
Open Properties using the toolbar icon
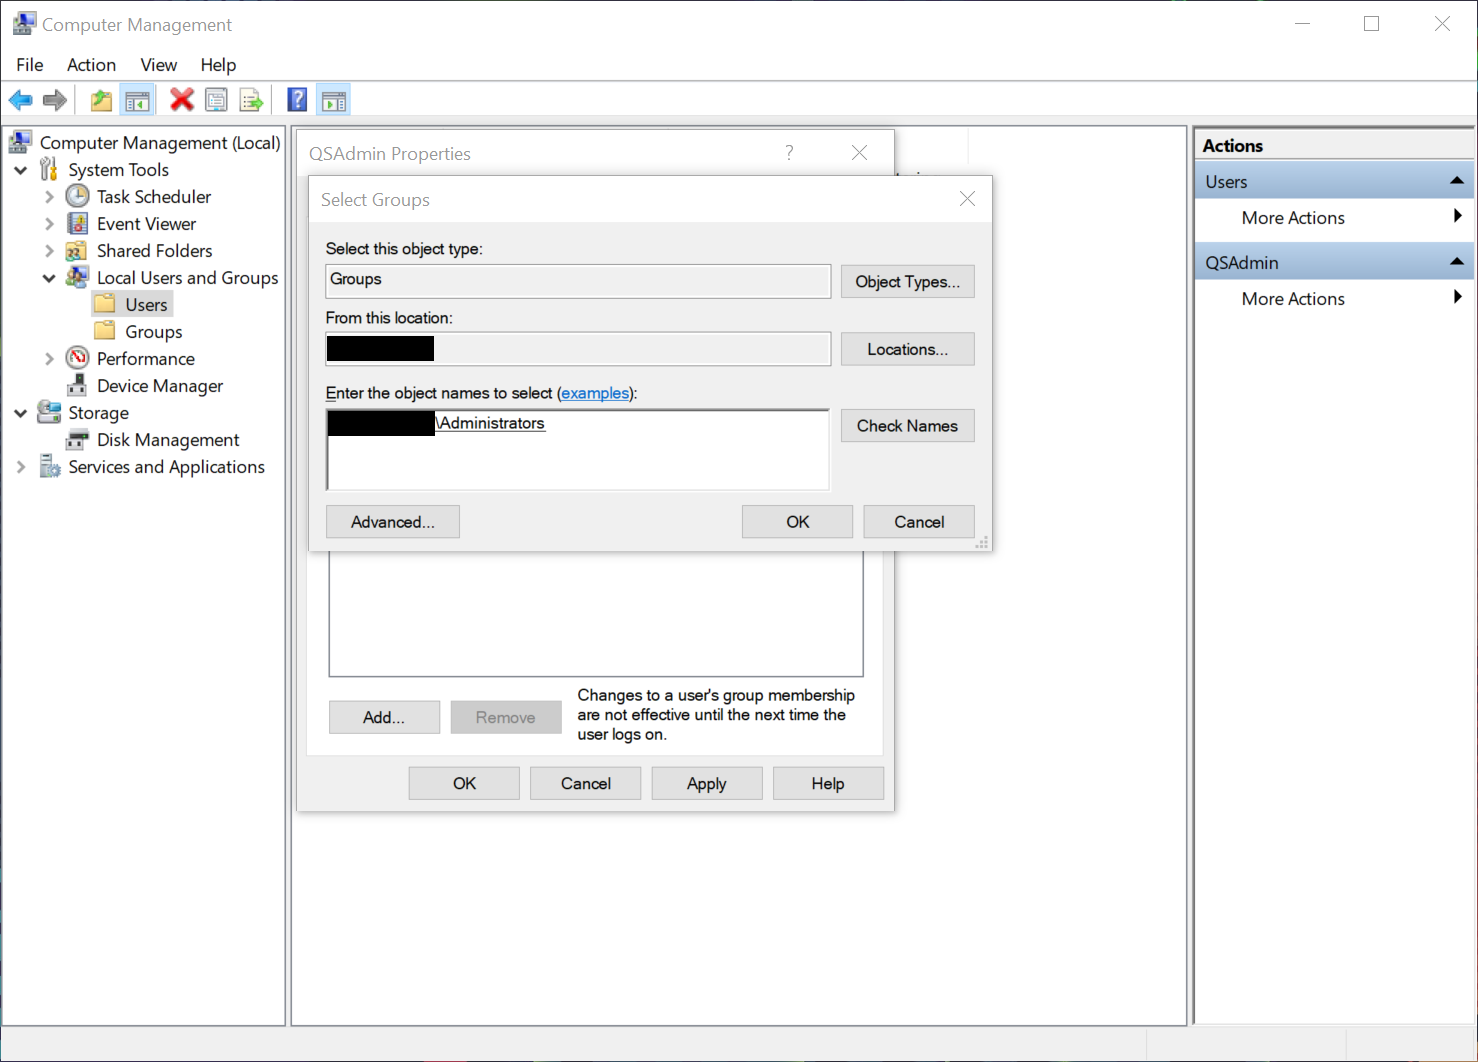(216, 99)
